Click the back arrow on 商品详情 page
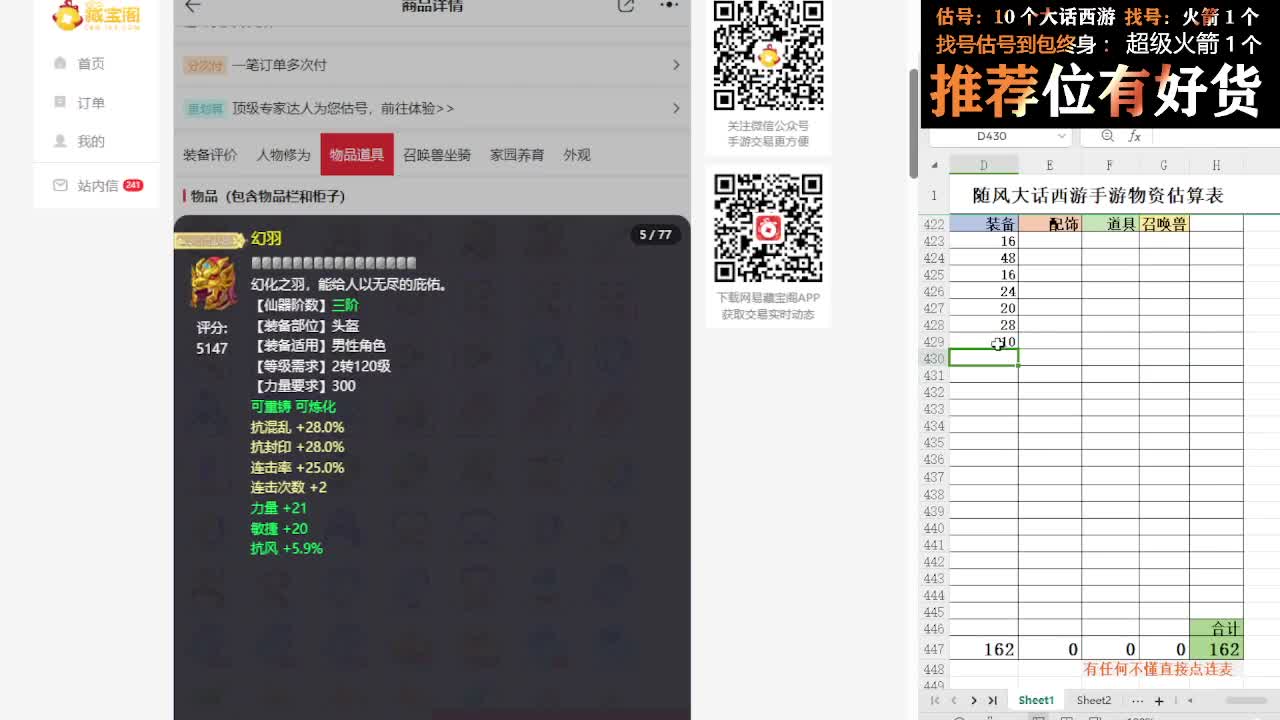The image size is (1280, 720). [x=195, y=7]
